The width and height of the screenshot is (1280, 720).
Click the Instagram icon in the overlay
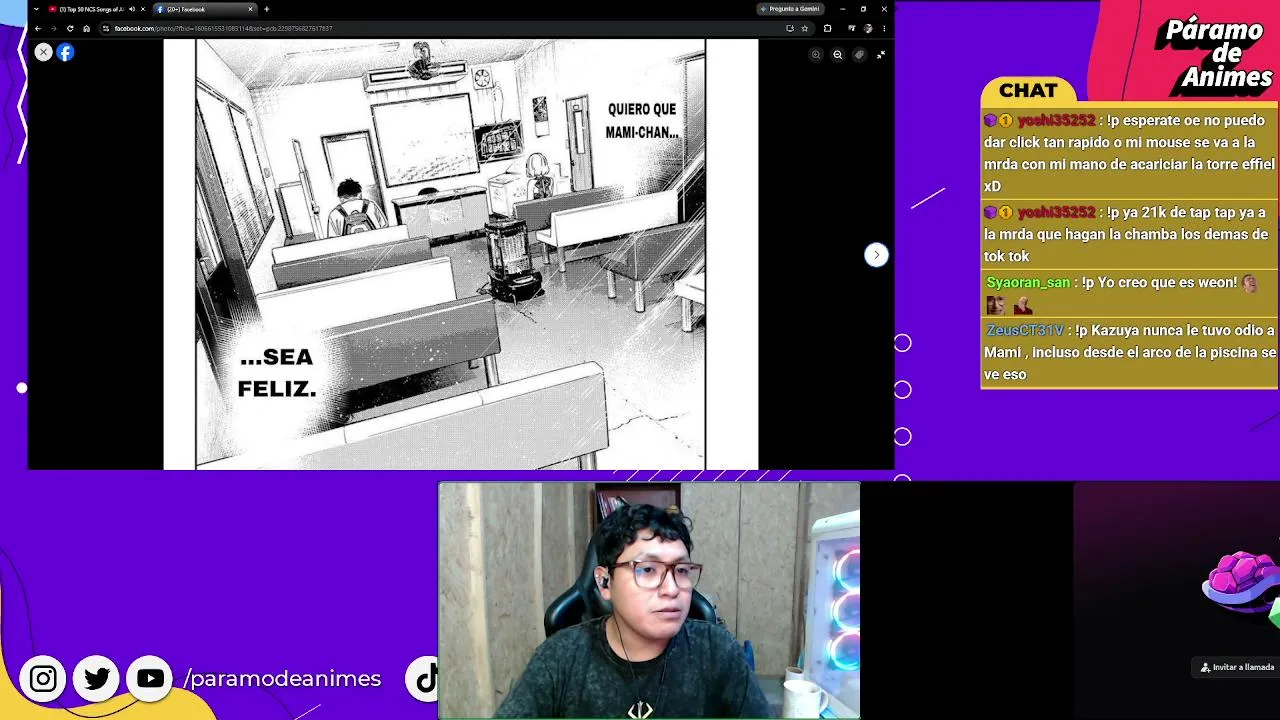[43, 679]
